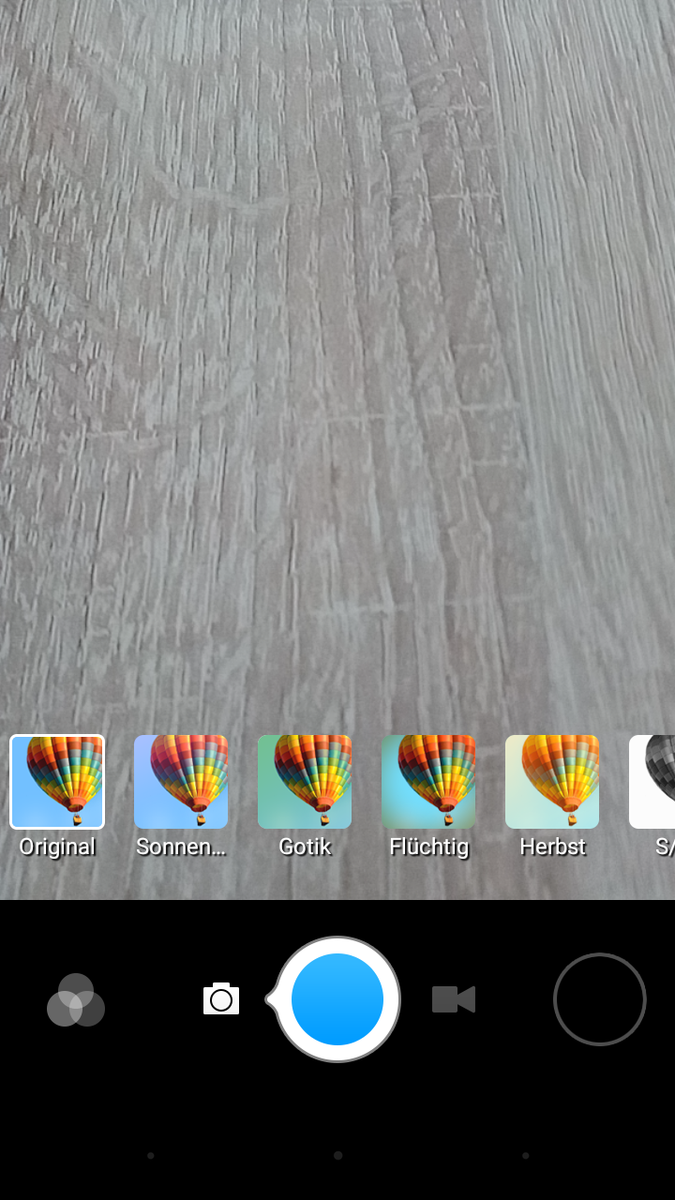Apply the Gotik filter thumbnail
The image size is (675, 1200).
[305, 782]
